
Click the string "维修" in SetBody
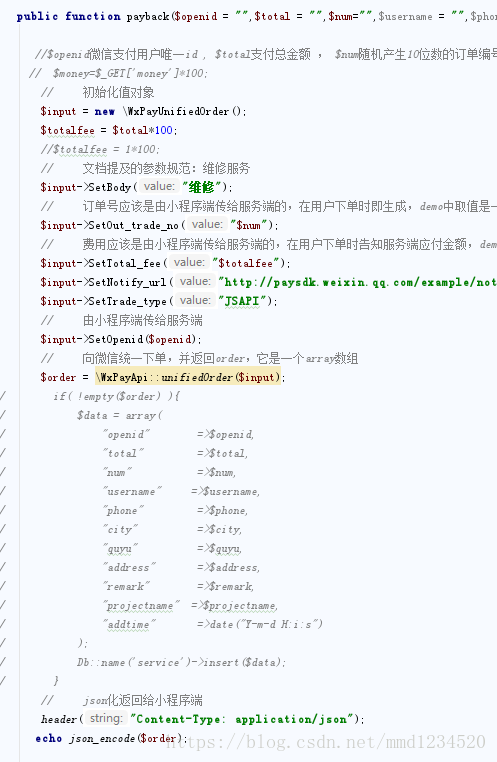point(202,188)
